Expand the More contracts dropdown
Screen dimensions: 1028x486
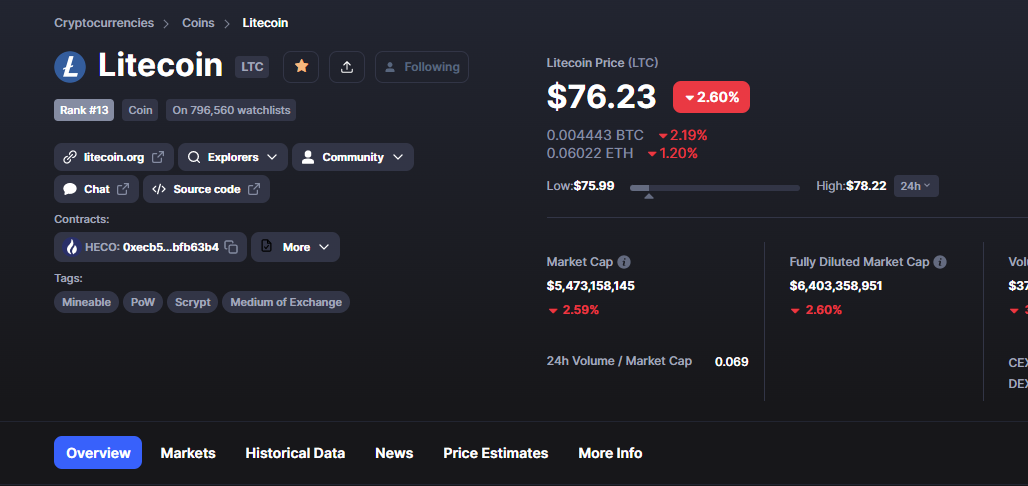pyautogui.click(x=296, y=247)
